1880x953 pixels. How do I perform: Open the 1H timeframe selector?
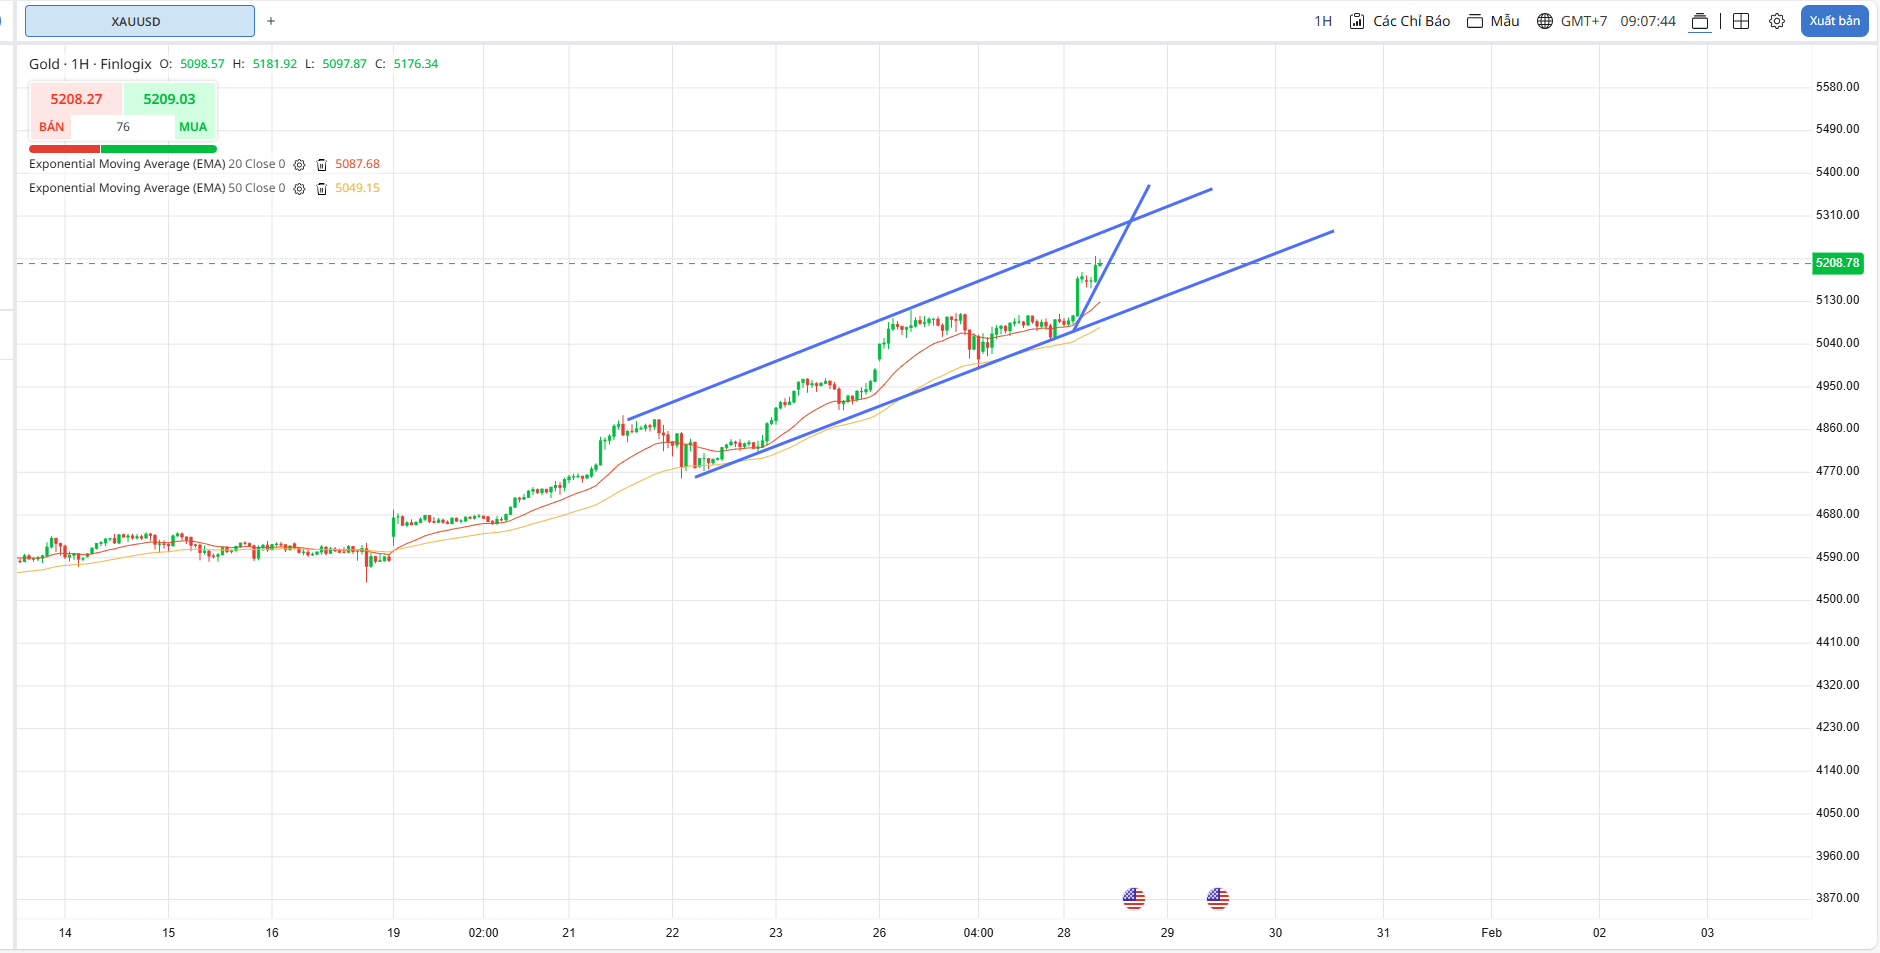pos(1322,21)
